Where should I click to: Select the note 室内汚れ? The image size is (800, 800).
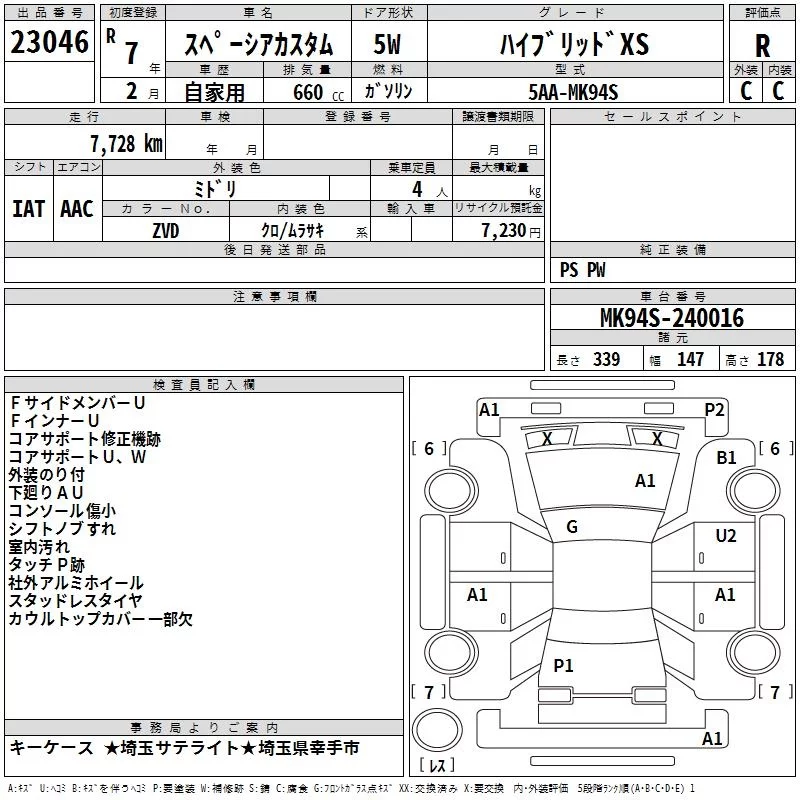39,546
